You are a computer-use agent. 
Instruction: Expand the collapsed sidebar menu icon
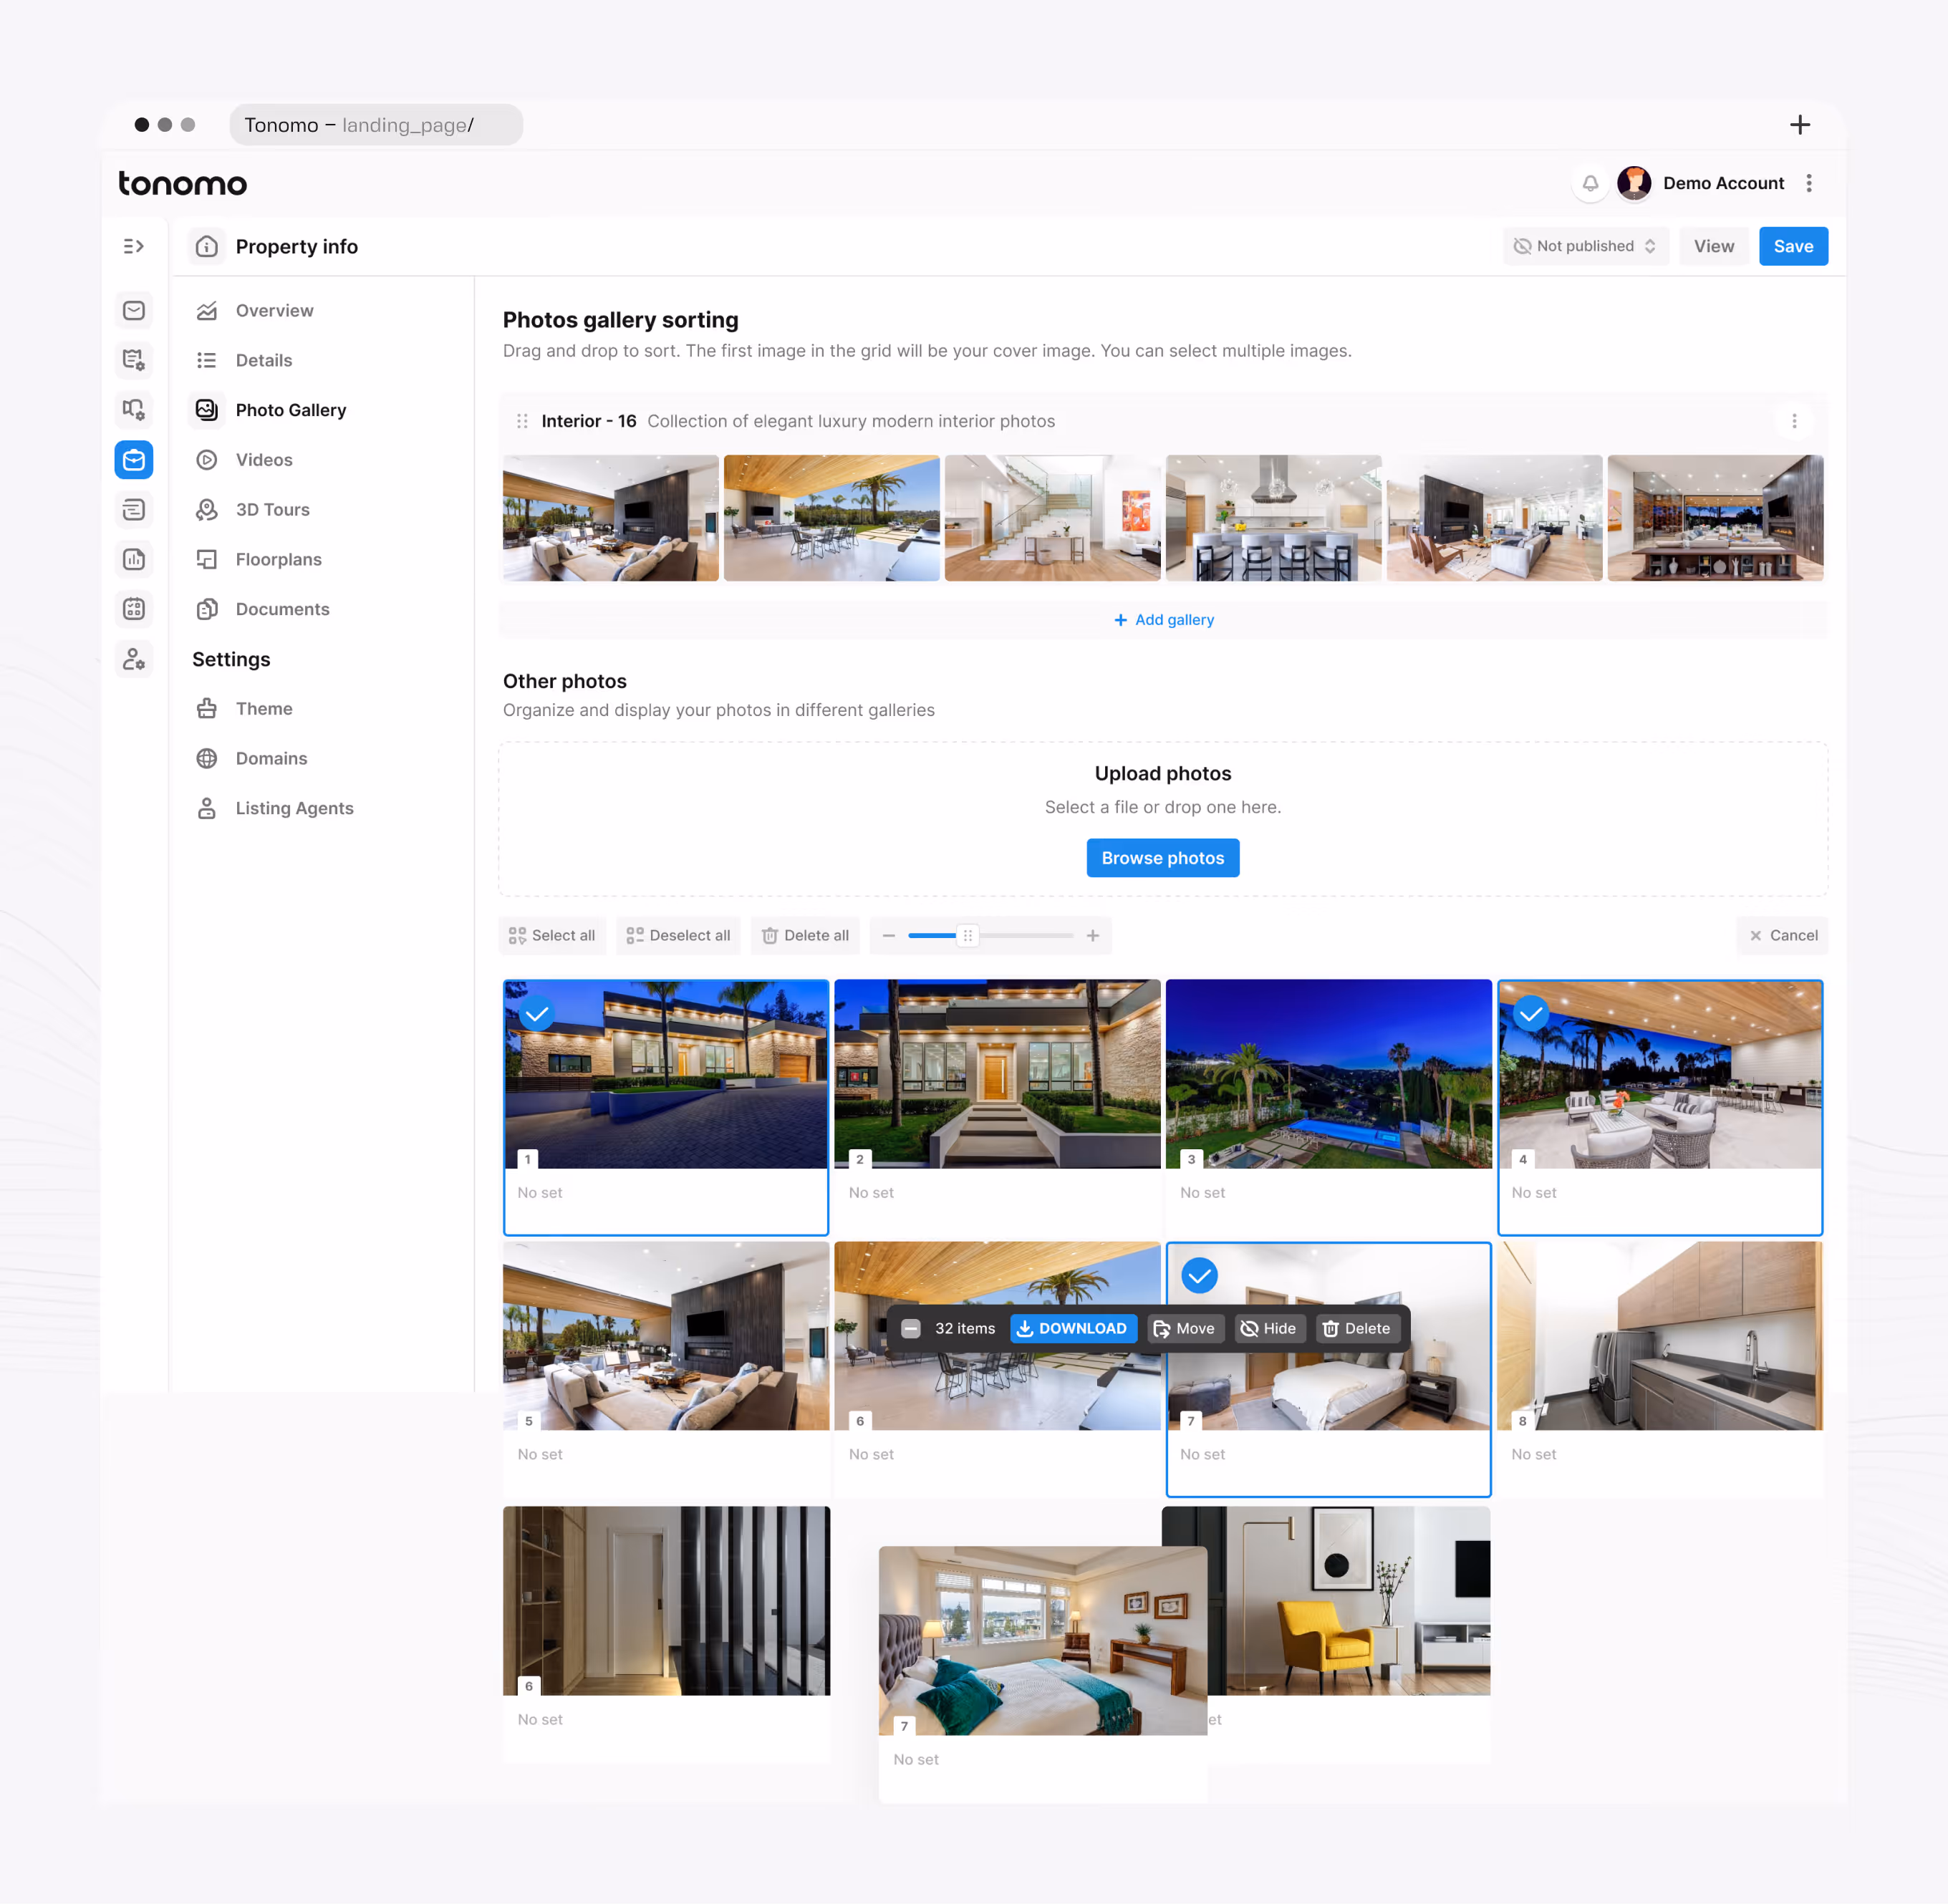tap(133, 246)
